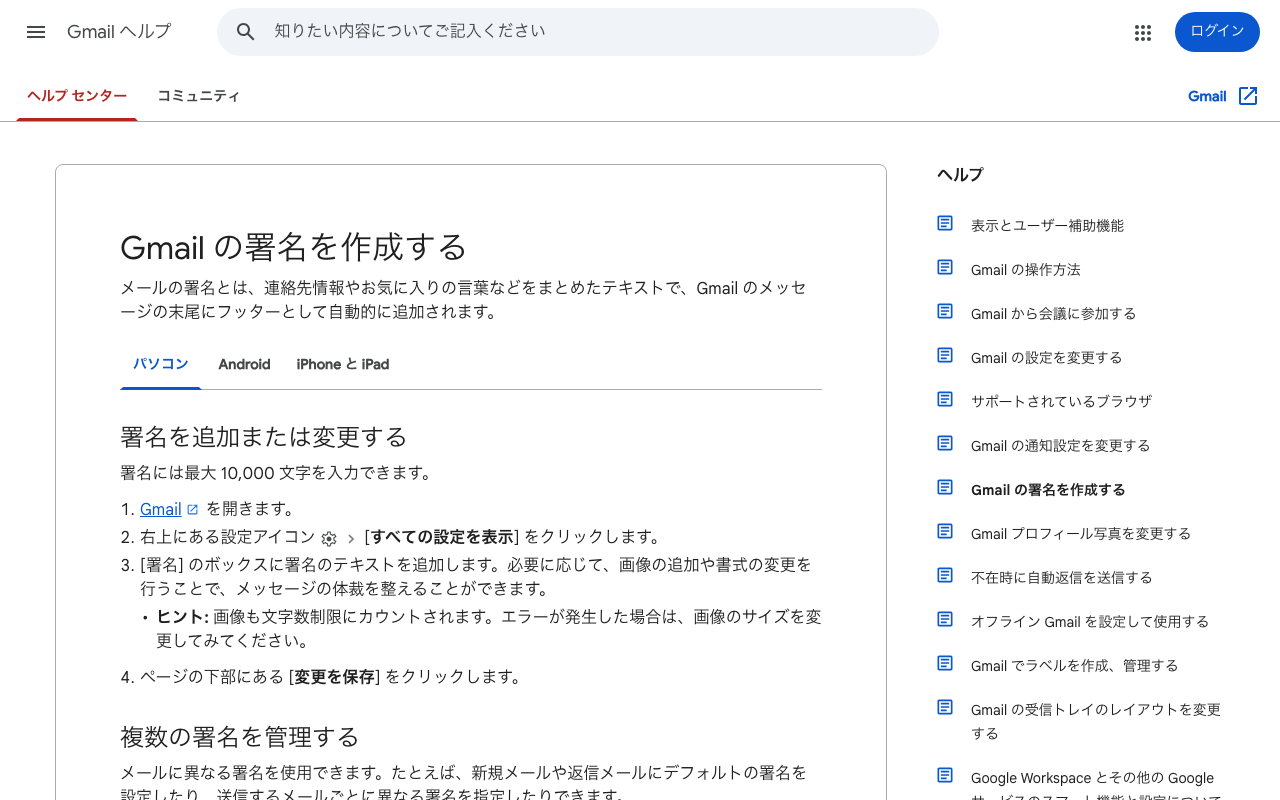The height and width of the screenshot is (800, 1280).
Task: Click the article icon beside Gmail の署名を作成する
Action: coord(945,487)
